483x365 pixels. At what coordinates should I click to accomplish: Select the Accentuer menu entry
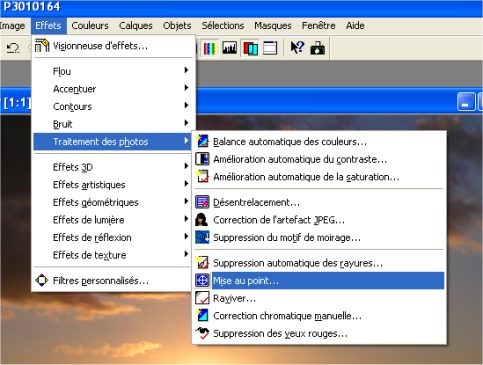(x=113, y=89)
